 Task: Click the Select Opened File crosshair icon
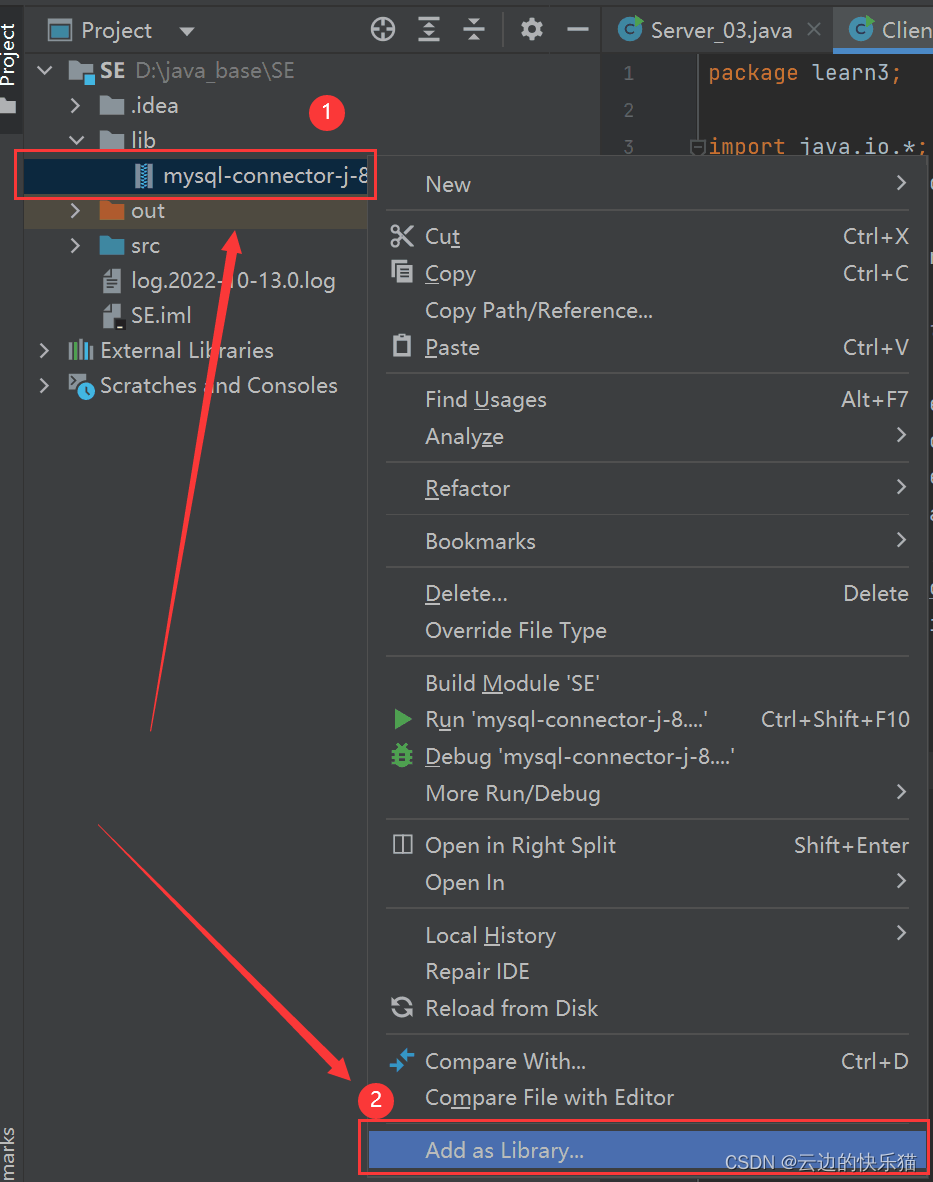(x=383, y=30)
